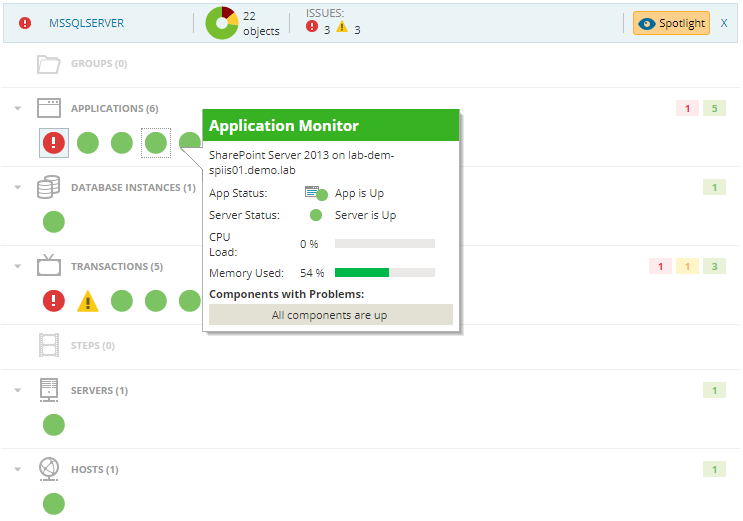This screenshot has width=743, height=521.
Task: Click the Application Monitor tooltip title
Action: click(284, 126)
